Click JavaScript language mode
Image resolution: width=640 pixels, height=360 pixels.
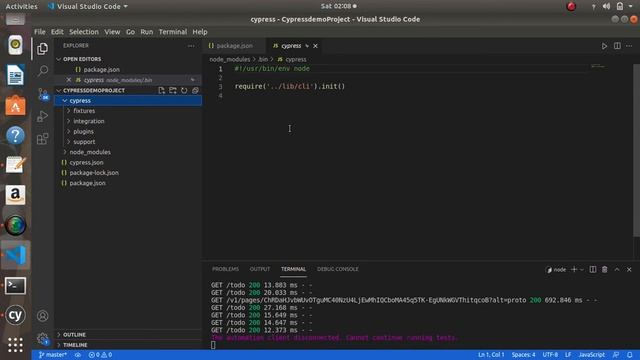(x=591, y=355)
